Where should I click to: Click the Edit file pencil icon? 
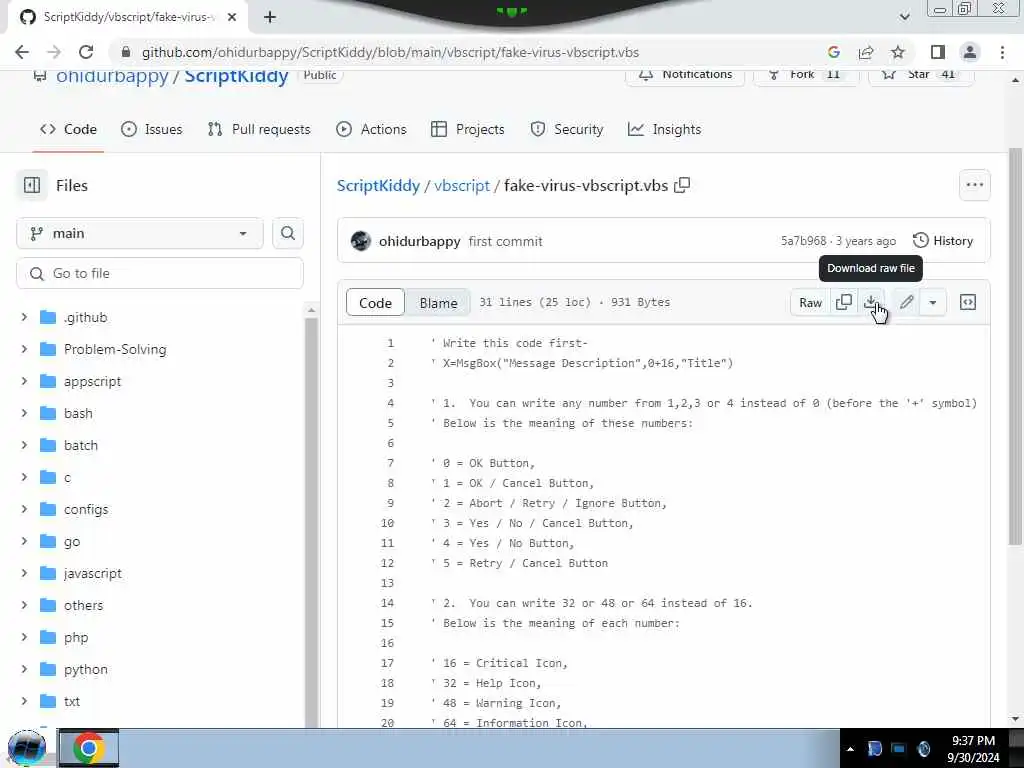click(906, 302)
